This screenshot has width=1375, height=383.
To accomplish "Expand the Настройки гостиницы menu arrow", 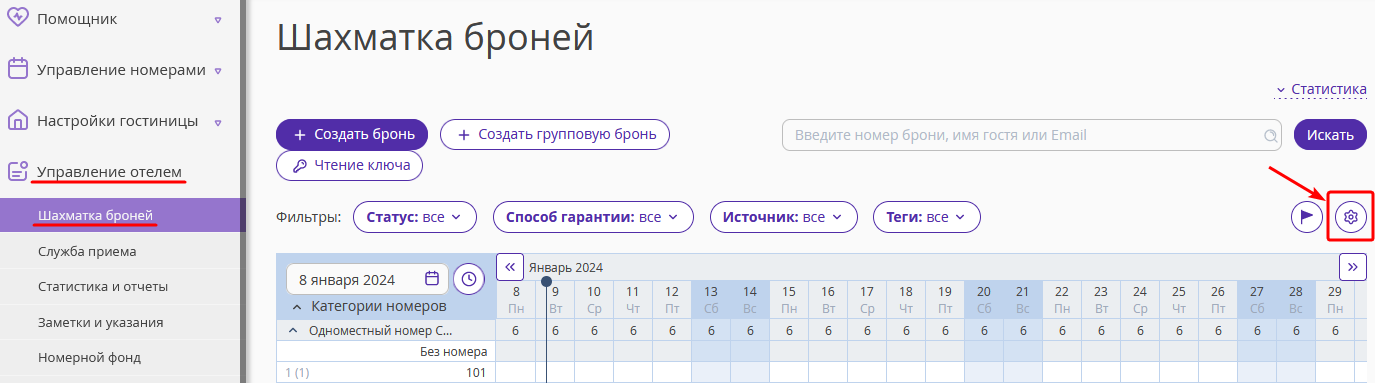I will (x=218, y=122).
